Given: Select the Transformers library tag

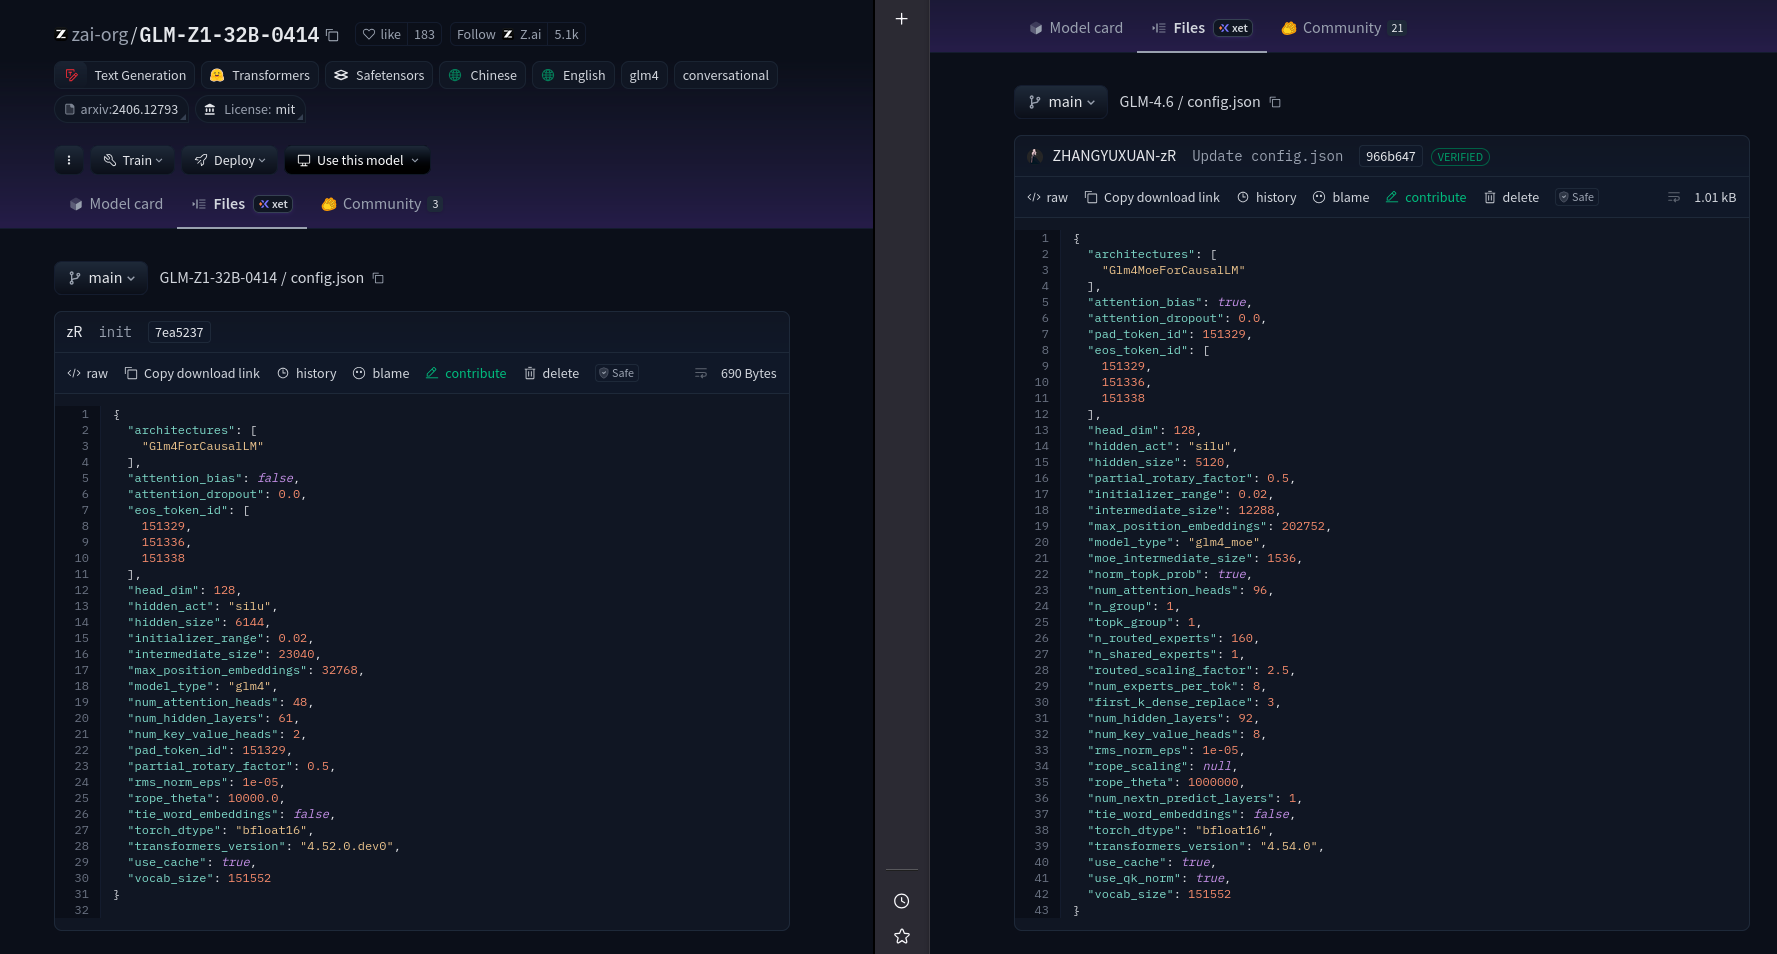Looking at the screenshot, I should click(x=260, y=75).
